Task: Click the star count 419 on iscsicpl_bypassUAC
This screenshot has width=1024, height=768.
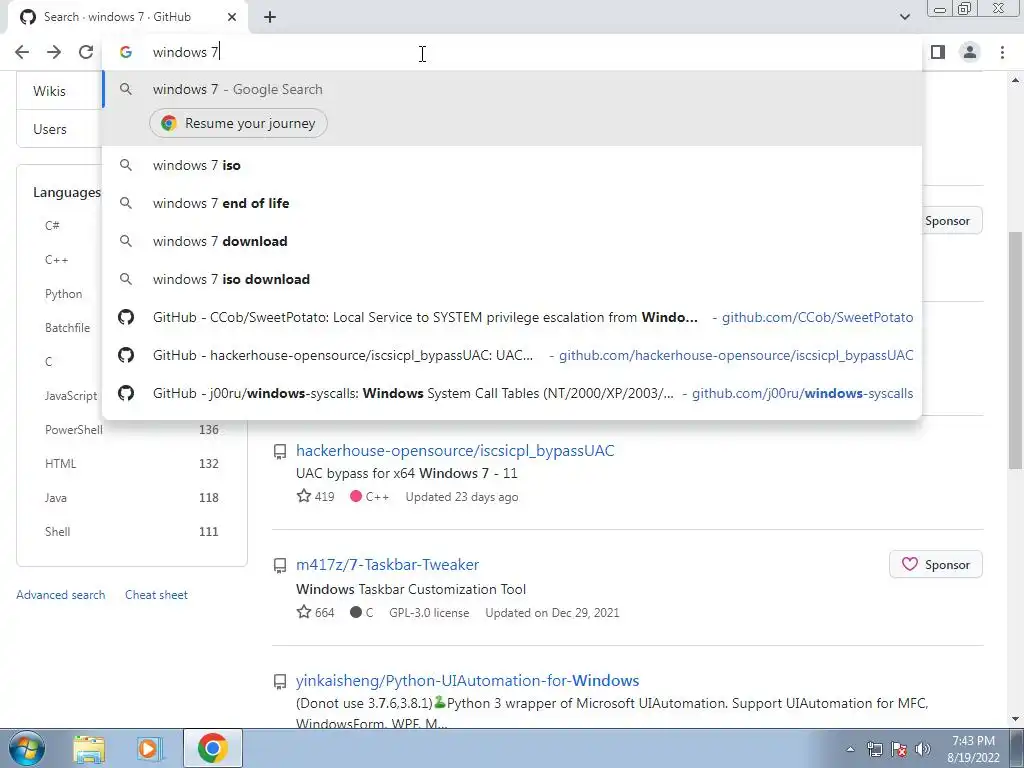Action: (x=316, y=497)
